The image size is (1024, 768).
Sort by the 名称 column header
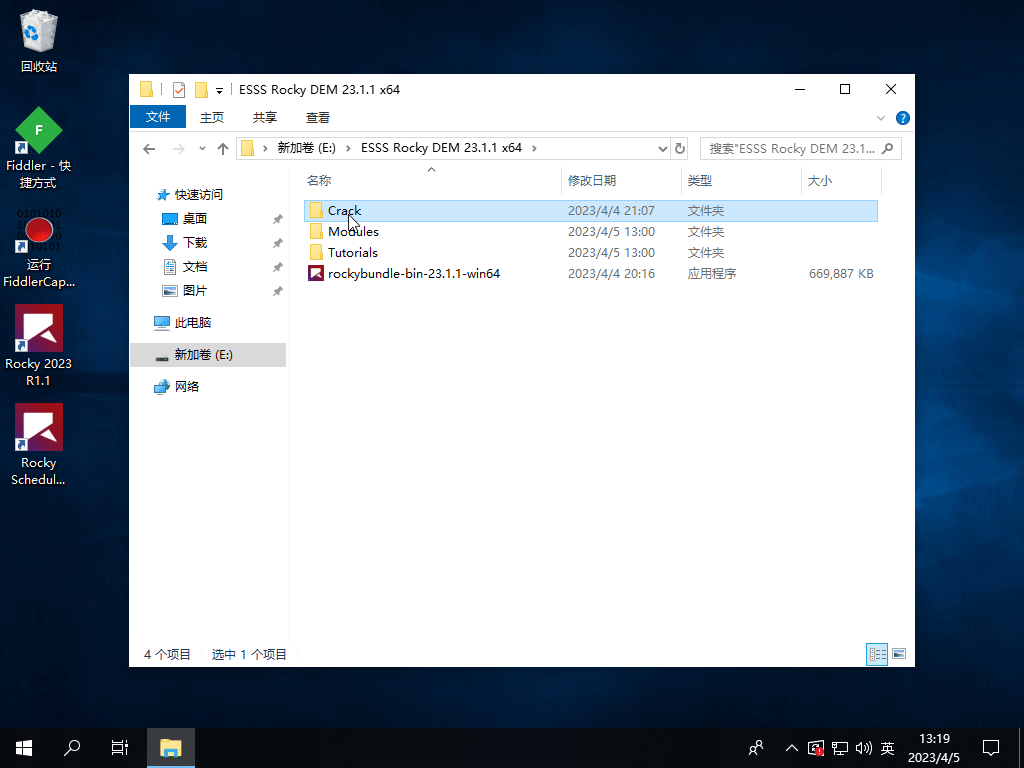(431, 180)
